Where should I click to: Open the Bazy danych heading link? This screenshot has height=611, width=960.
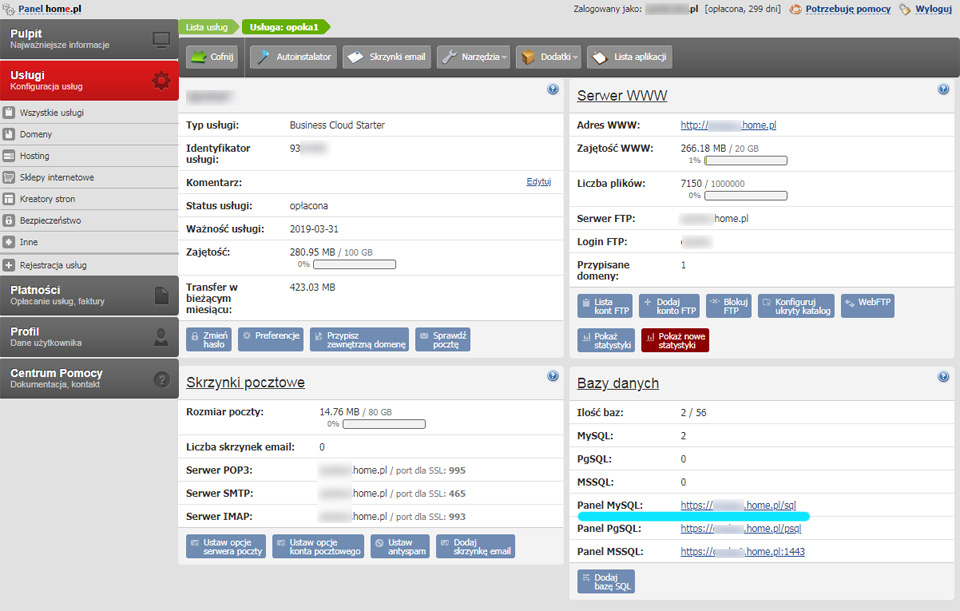click(618, 383)
